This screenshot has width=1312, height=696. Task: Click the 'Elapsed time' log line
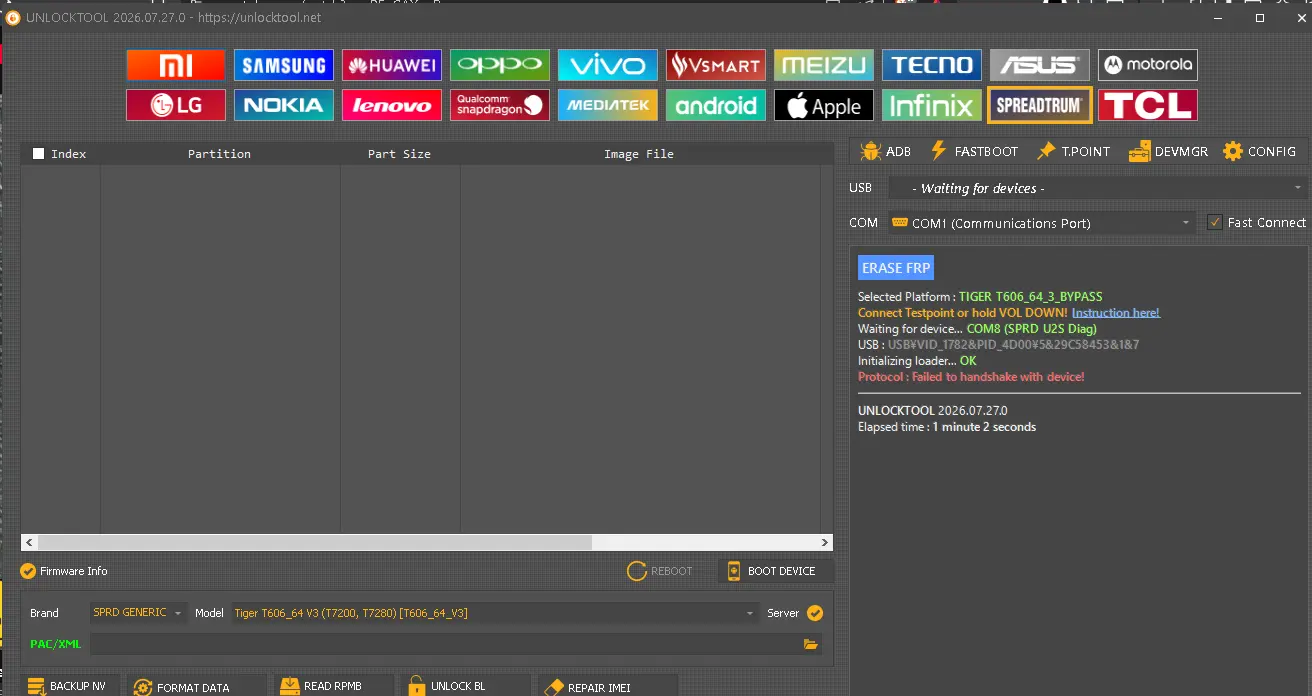coord(947,427)
